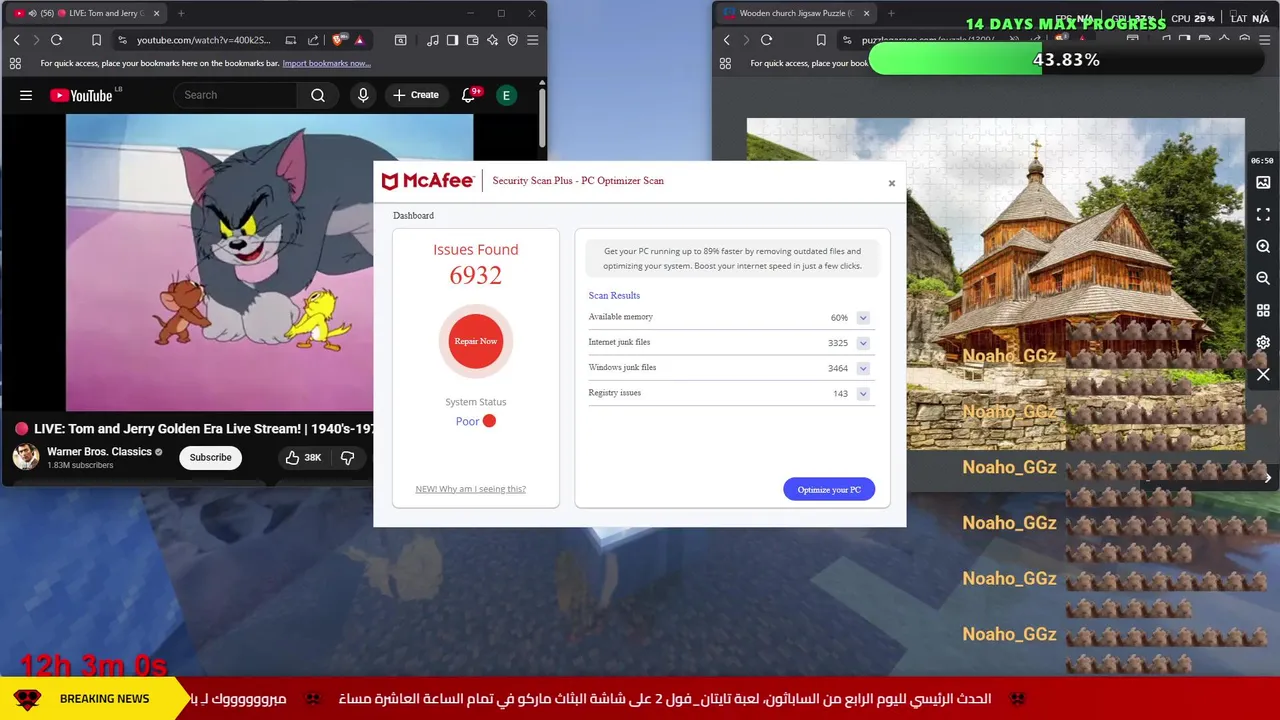Click Optimize my PC button

tap(829, 489)
